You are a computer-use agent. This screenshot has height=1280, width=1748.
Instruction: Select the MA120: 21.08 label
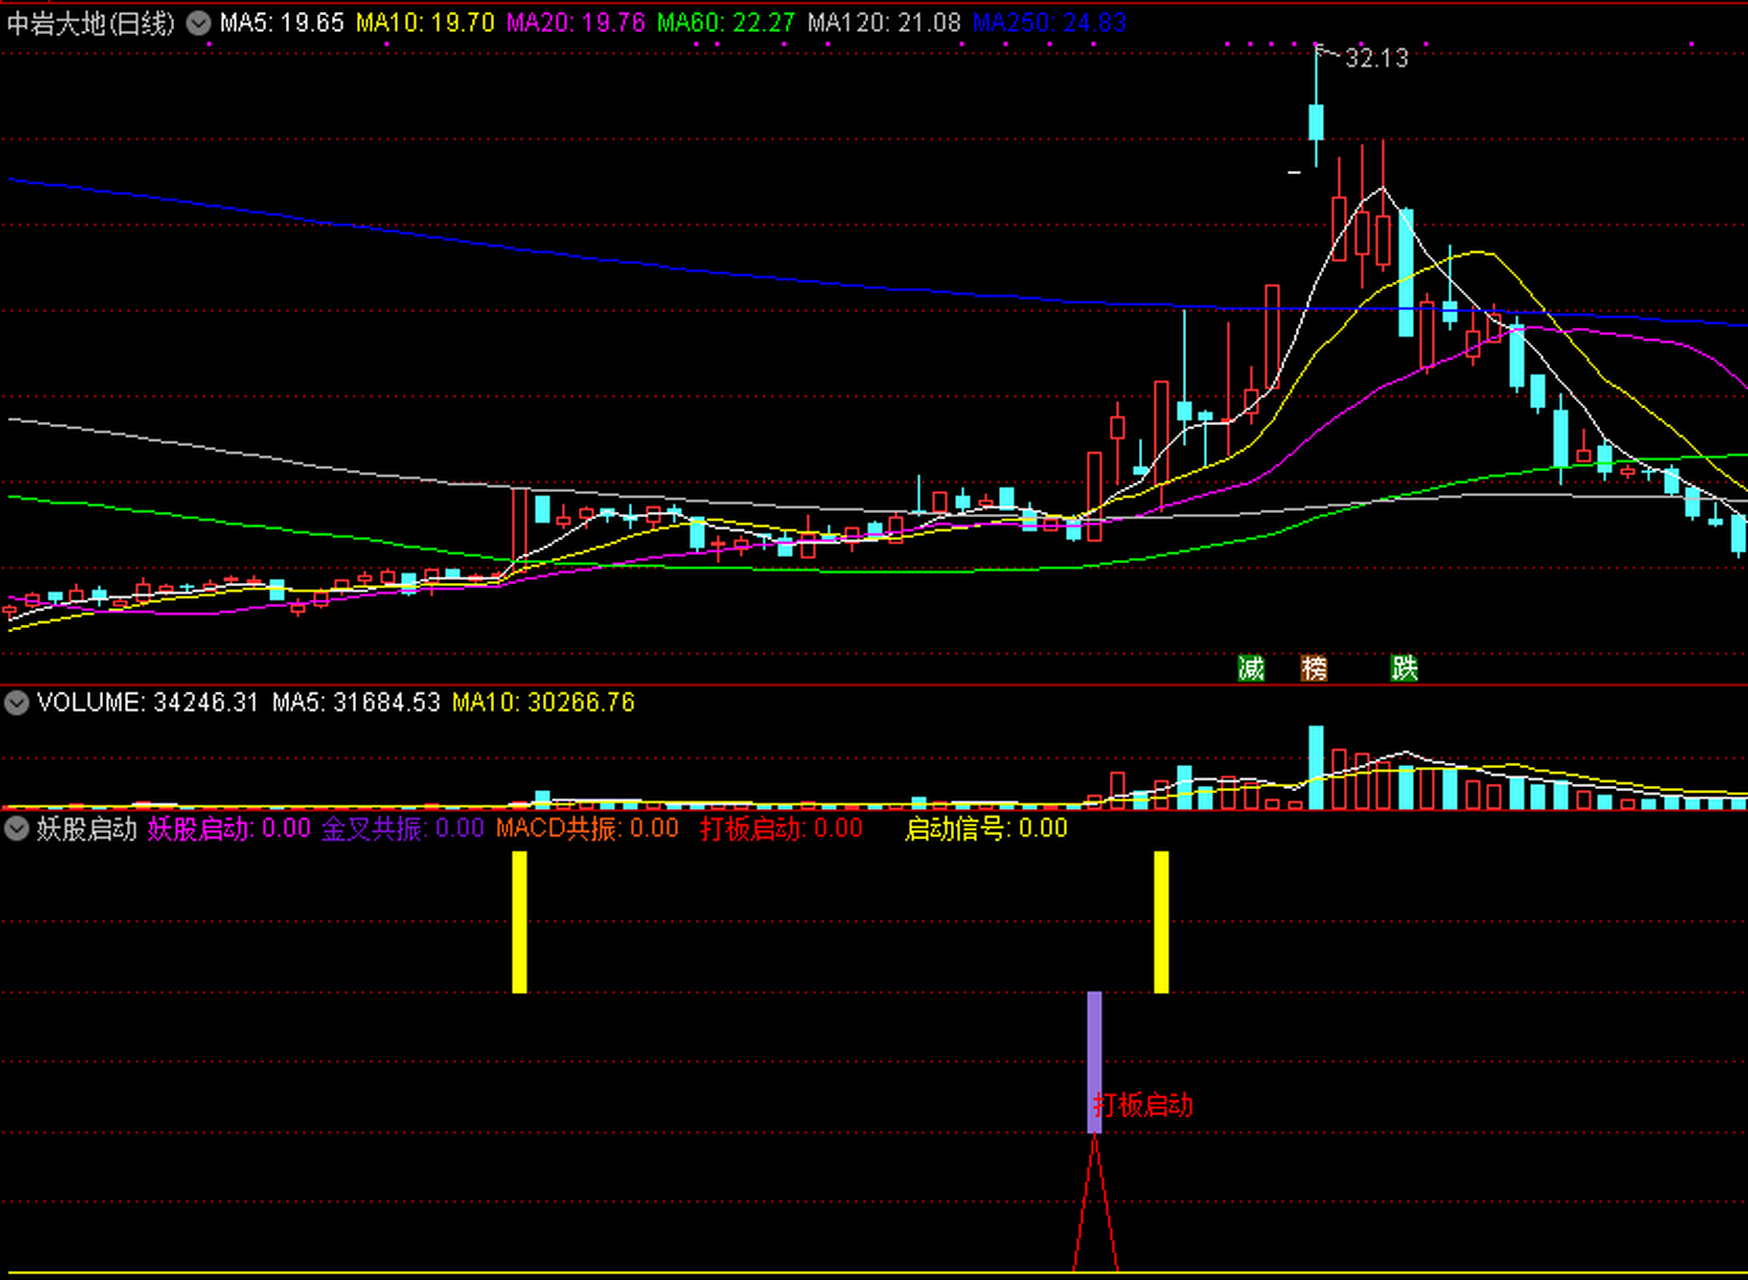[884, 23]
